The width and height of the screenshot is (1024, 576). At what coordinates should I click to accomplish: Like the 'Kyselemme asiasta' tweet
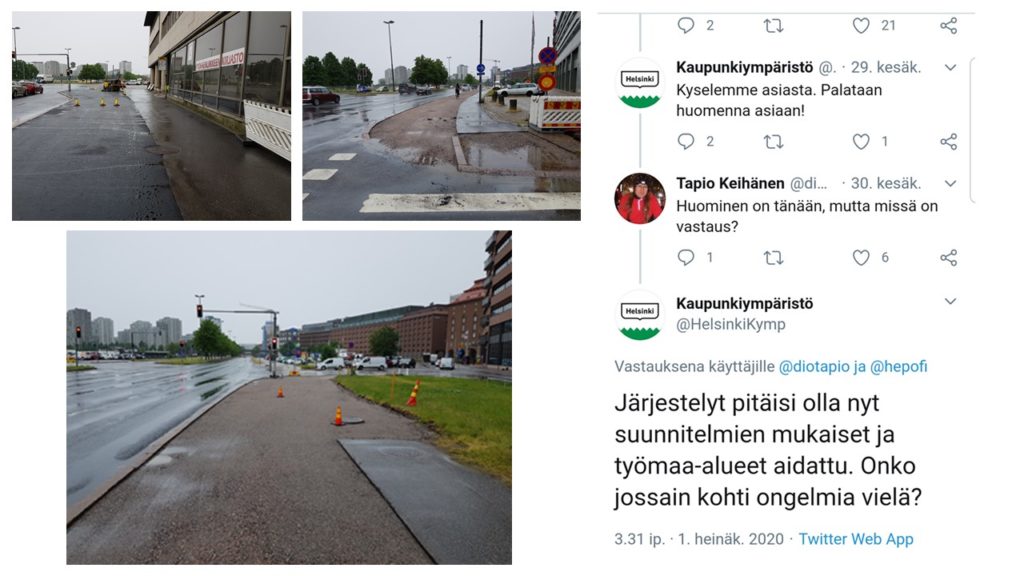pos(861,141)
